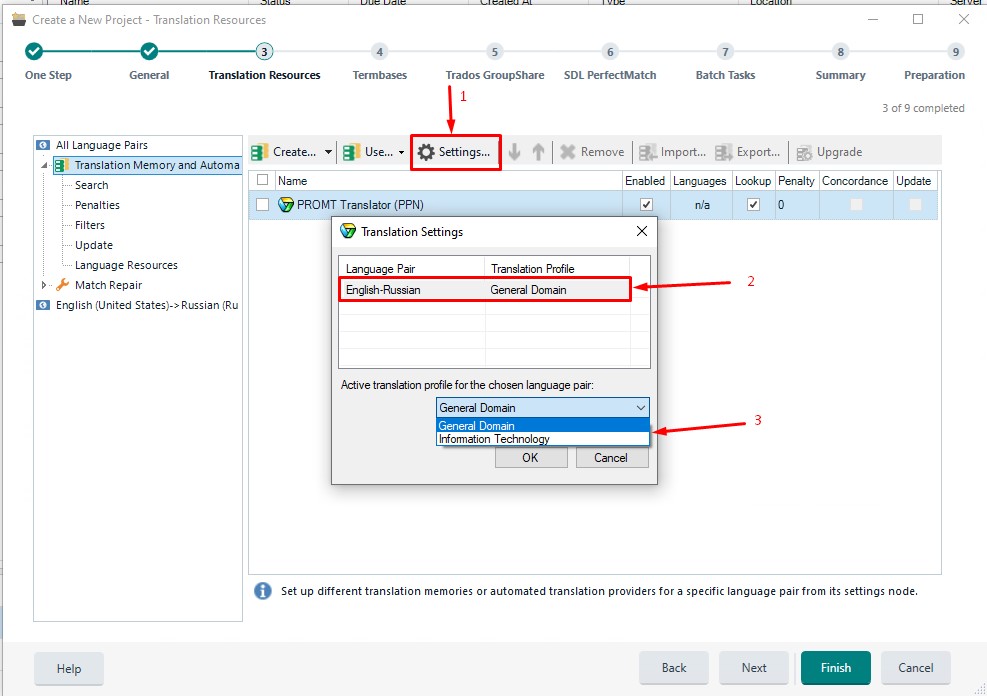987x696 pixels.
Task: Click the wizard's bottom Cancel button
Action: (916, 668)
